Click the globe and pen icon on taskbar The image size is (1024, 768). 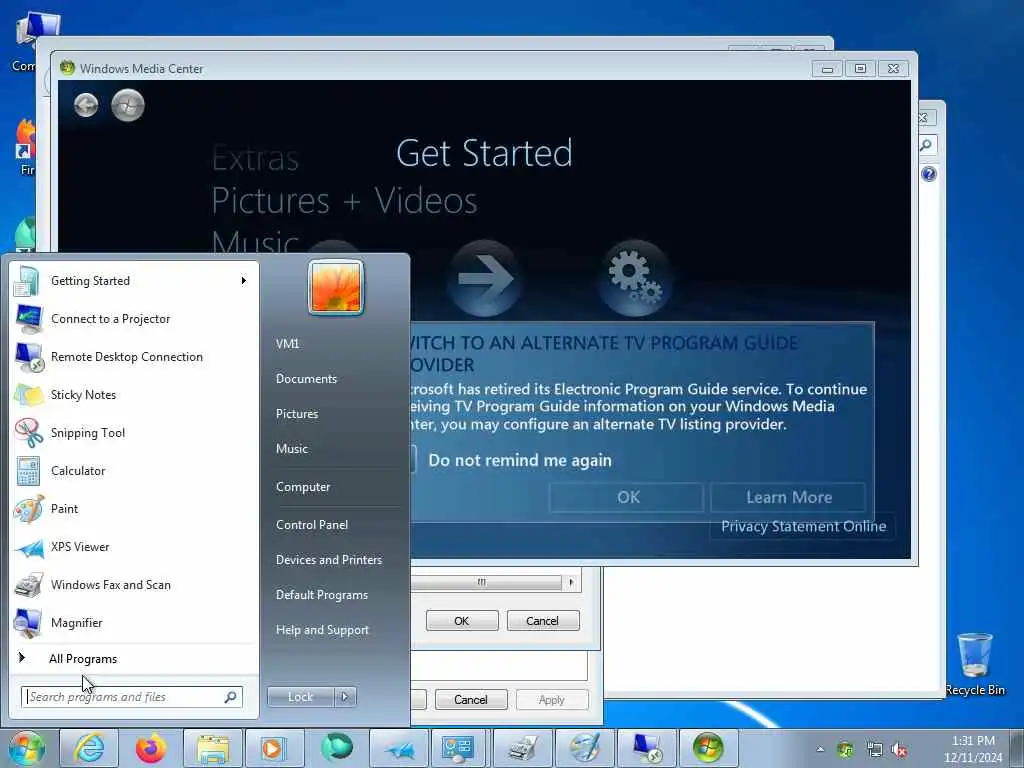(x=584, y=748)
